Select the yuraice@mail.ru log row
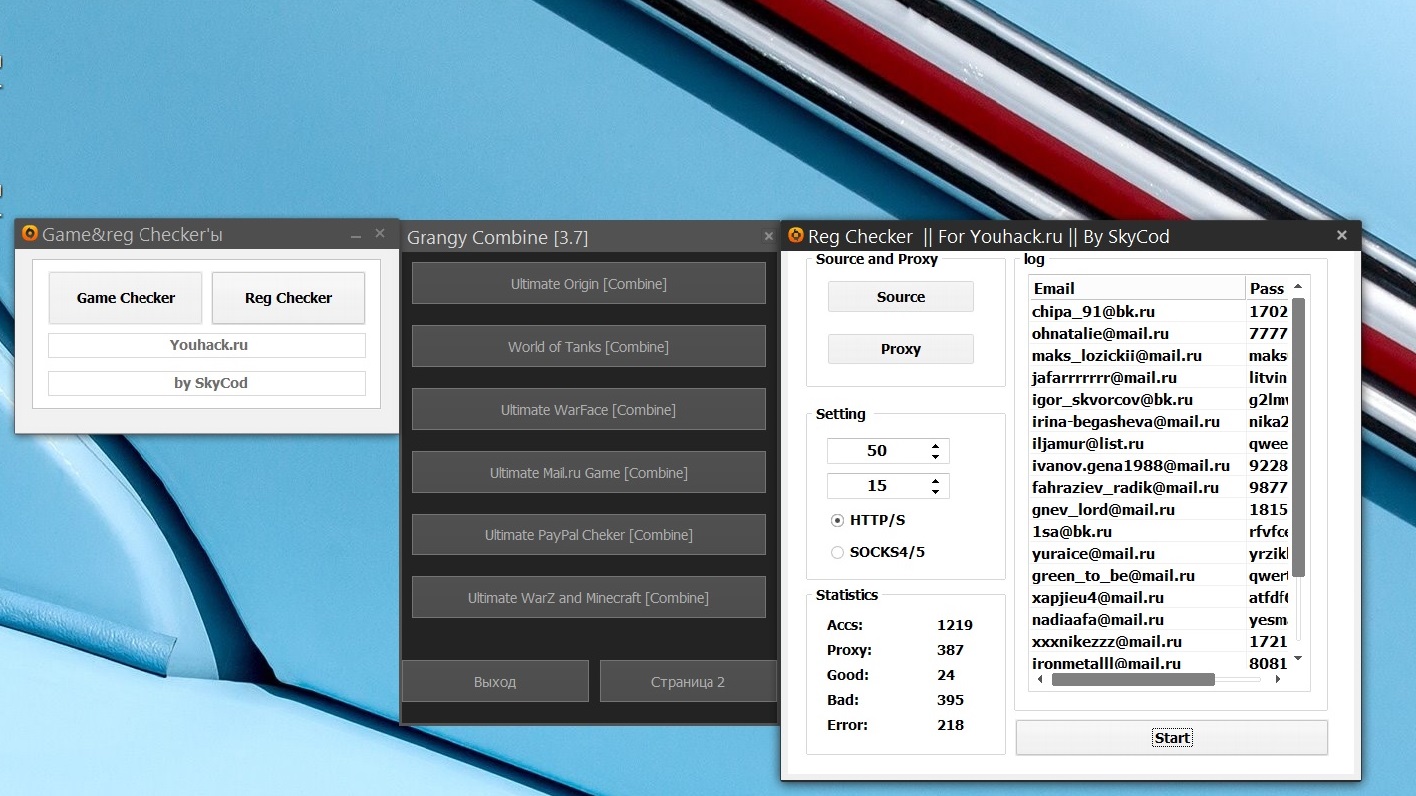Image resolution: width=1416 pixels, height=796 pixels. point(1160,553)
